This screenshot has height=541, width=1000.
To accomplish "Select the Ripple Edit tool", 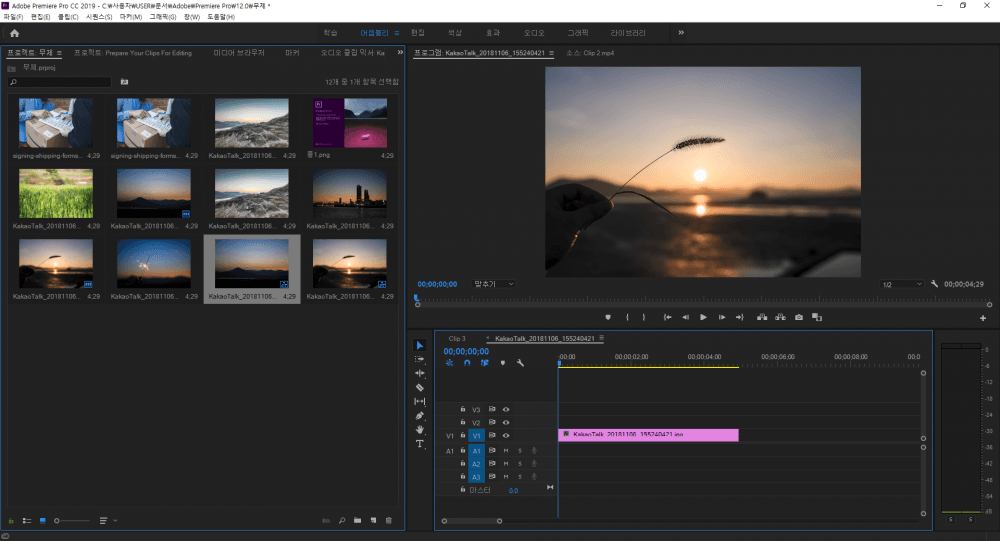I will click(420, 373).
